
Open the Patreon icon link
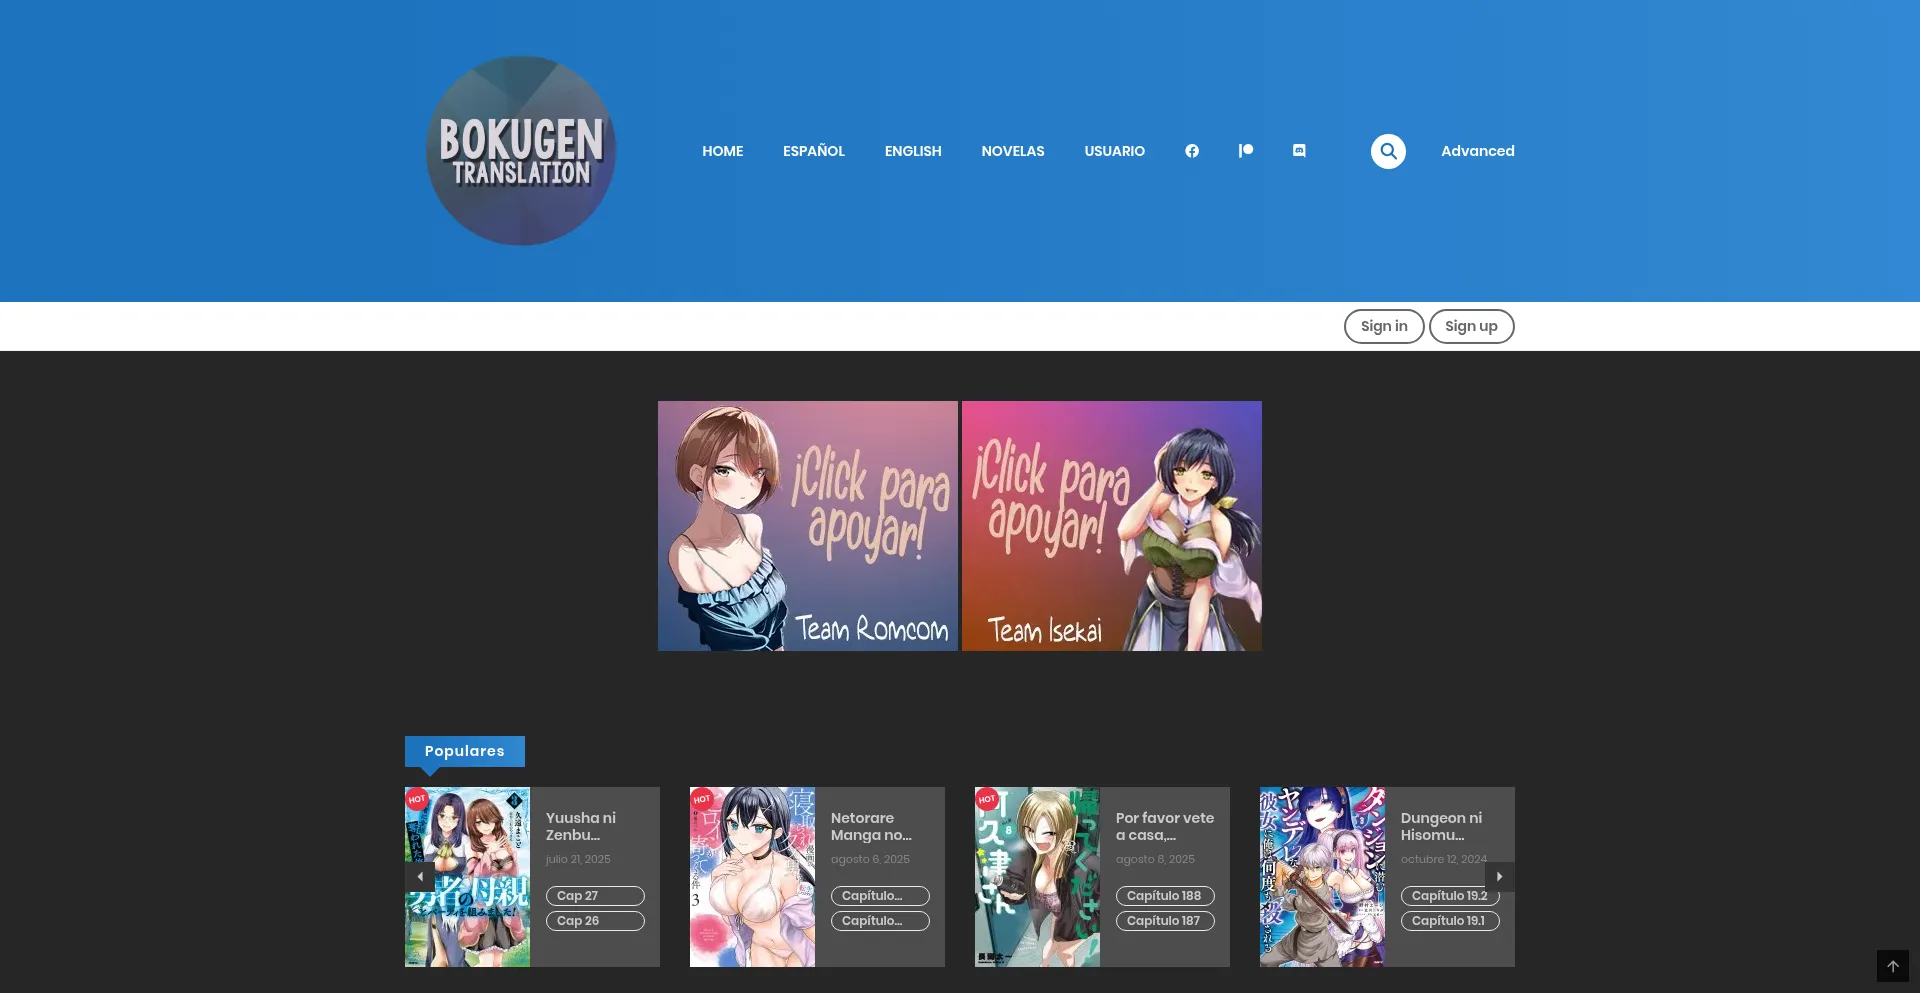(1246, 151)
